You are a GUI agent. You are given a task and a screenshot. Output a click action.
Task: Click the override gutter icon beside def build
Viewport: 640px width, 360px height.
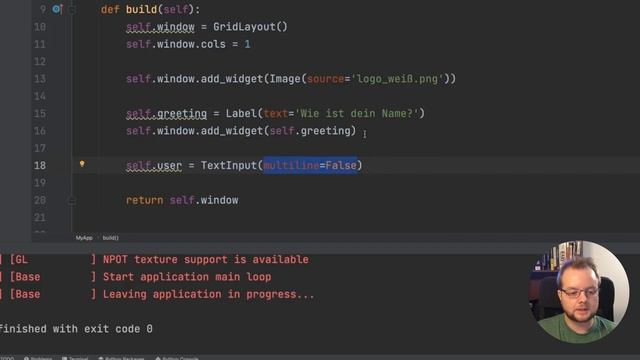tap(57, 9)
